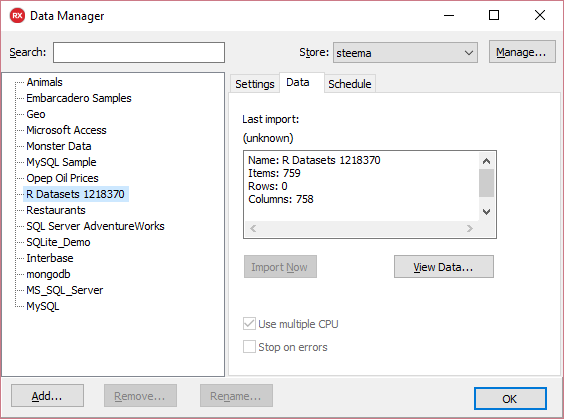Click the vertical scrollbar thumb in info box
This screenshot has width=564, height=419.
pyautogui.click(x=486, y=183)
